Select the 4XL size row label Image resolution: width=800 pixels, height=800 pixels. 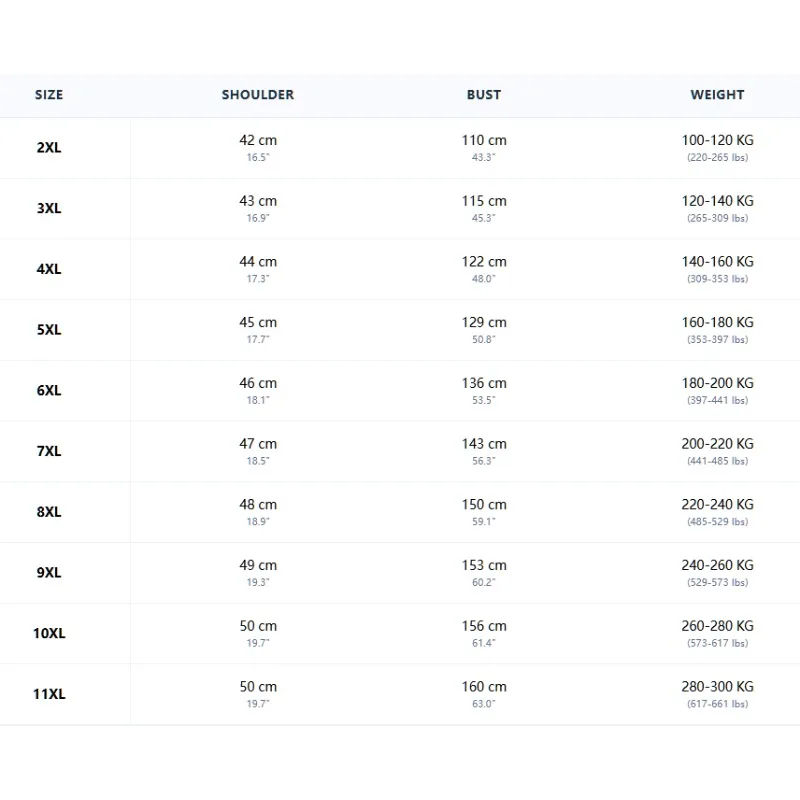[x=49, y=269]
